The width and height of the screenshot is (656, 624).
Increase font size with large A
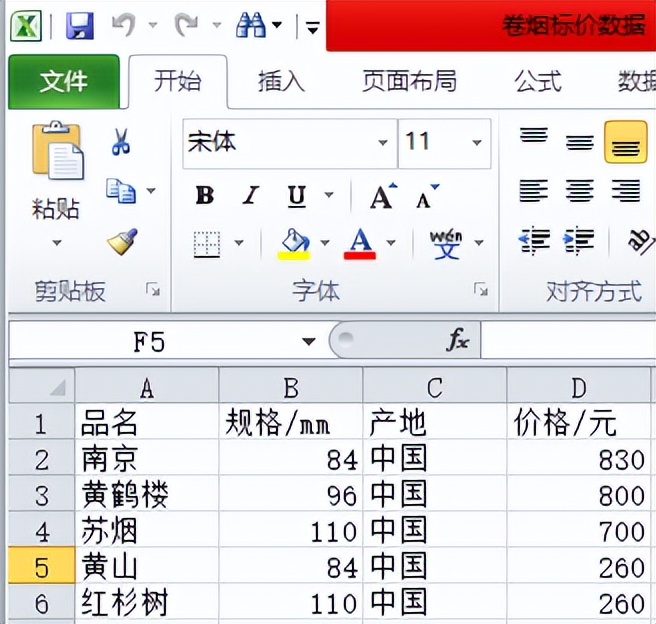click(x=383, y=196)
